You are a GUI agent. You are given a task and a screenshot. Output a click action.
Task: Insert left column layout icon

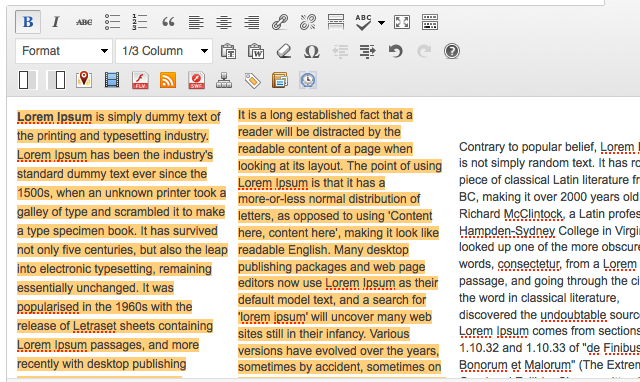pos(28,80)
